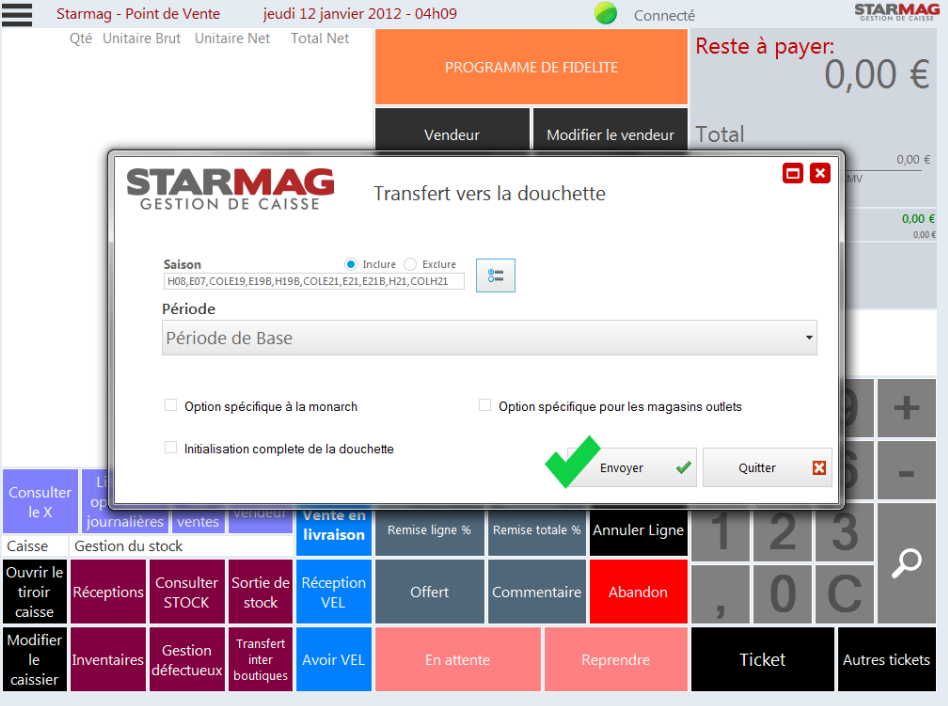Click Consulter le X button
Screen dimensions: 948x706
(40, 502)
